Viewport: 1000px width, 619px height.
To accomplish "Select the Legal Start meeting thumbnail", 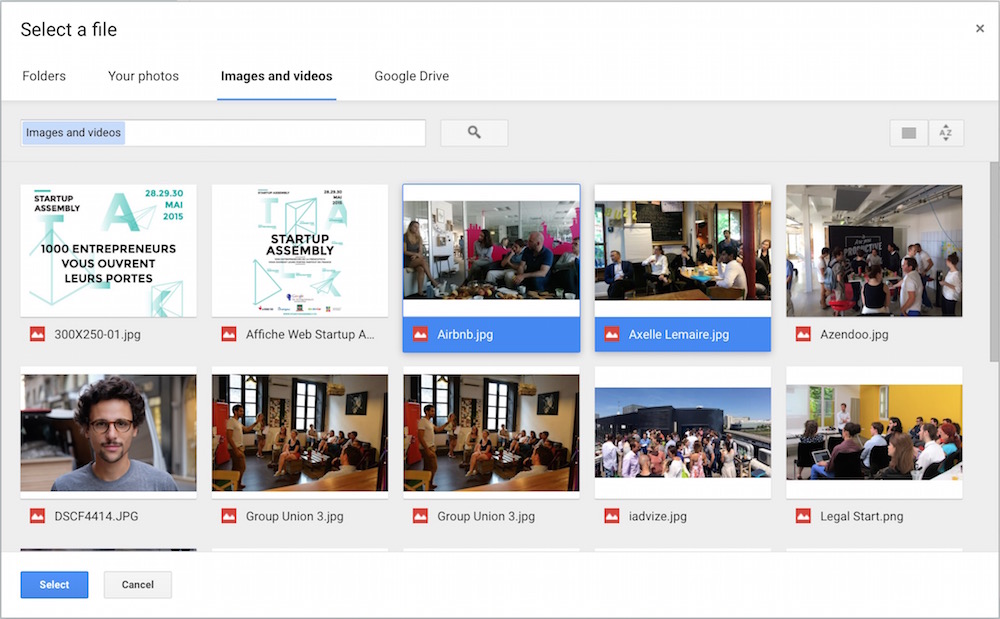I will coord(874,433).
